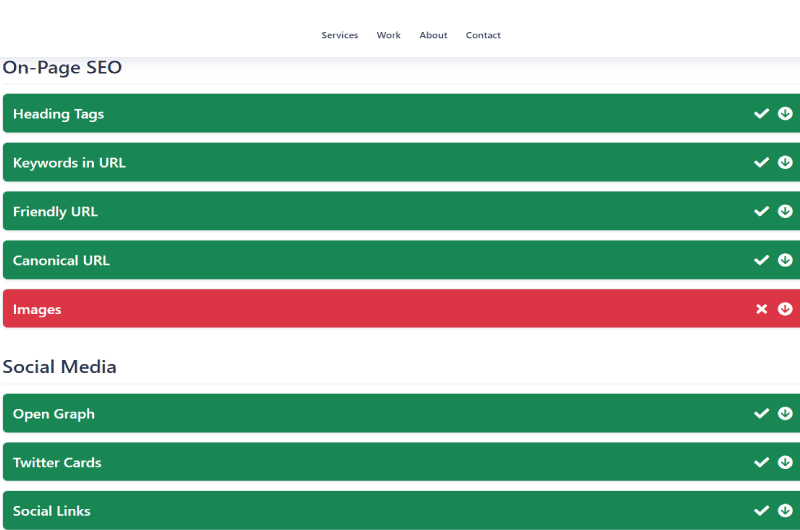Click the checkmark icon on Keywords in URL
Screen dimensions: 800x530
click(x=761, y=162)
